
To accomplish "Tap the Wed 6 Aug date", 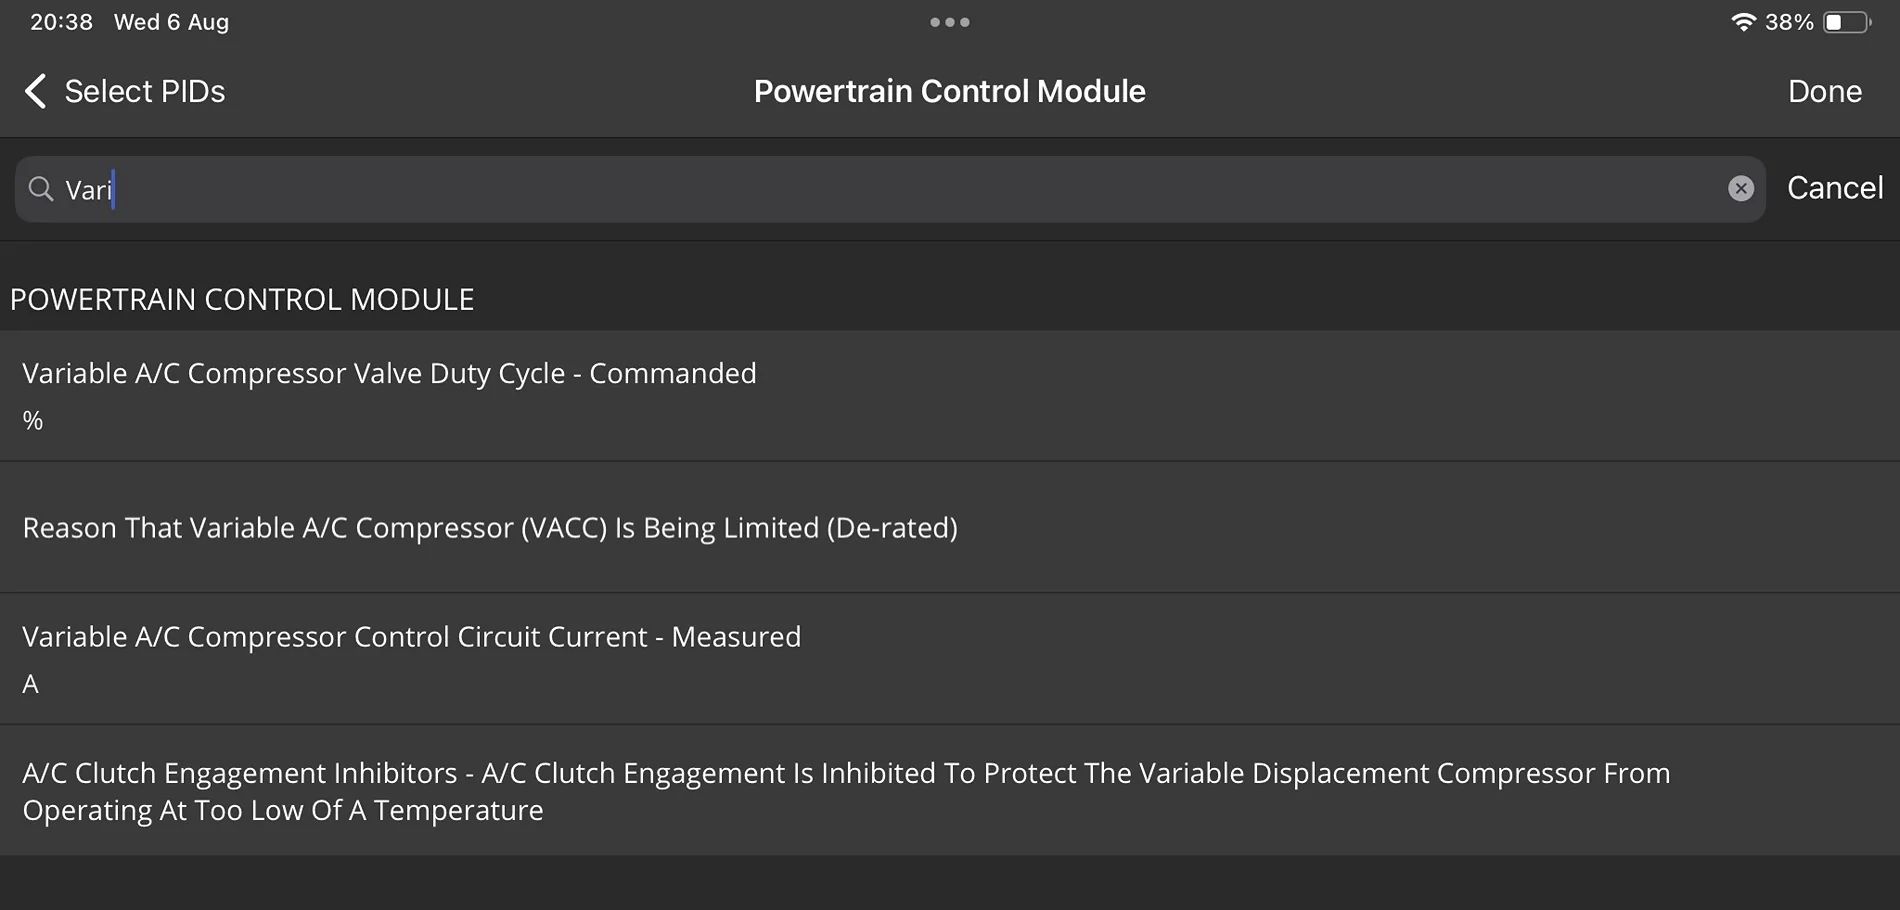I will pyautogui.click(x=171, y=22).
